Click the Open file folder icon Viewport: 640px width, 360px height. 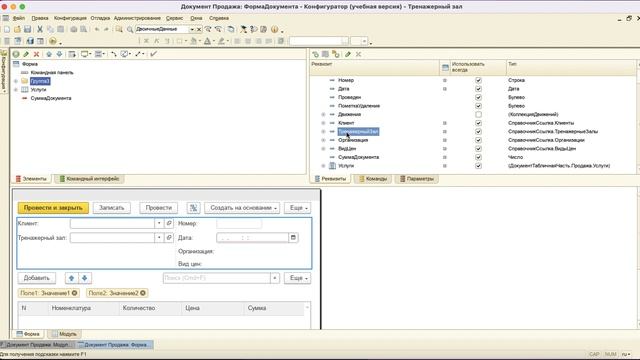point(17,29)
